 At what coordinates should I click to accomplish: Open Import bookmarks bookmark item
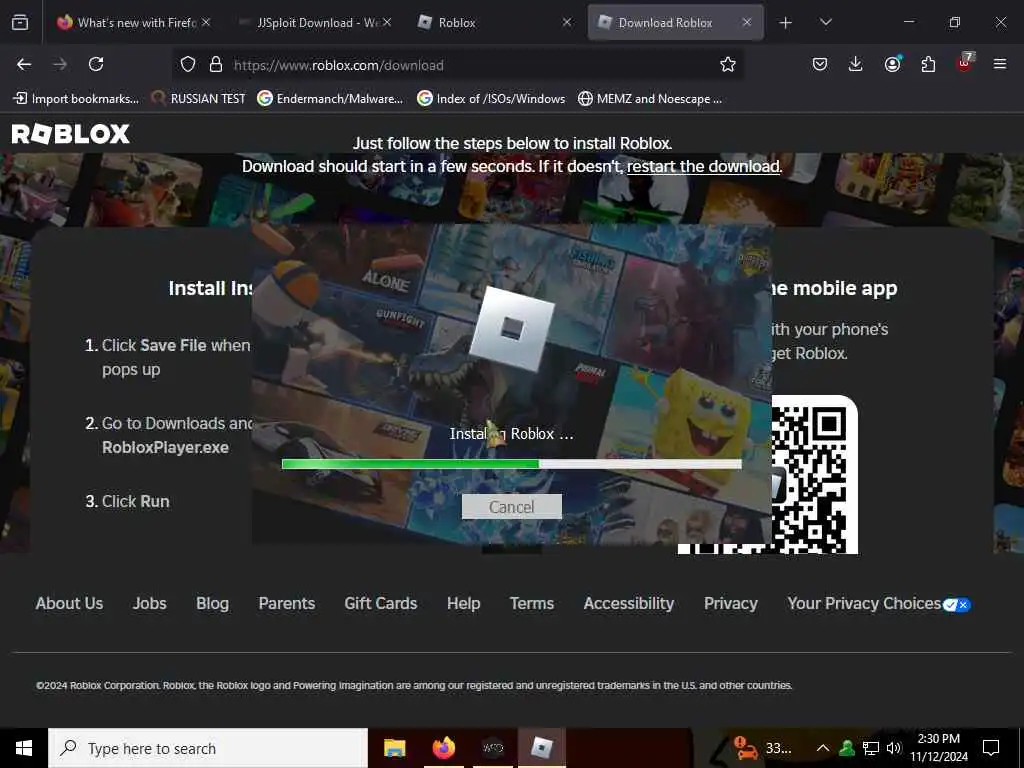point(76,99)
